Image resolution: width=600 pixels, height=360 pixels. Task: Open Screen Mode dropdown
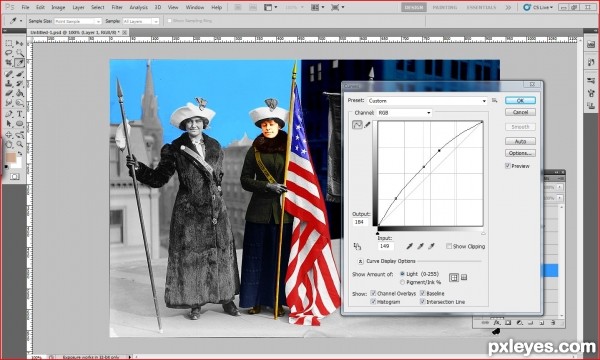coord(338,7)
